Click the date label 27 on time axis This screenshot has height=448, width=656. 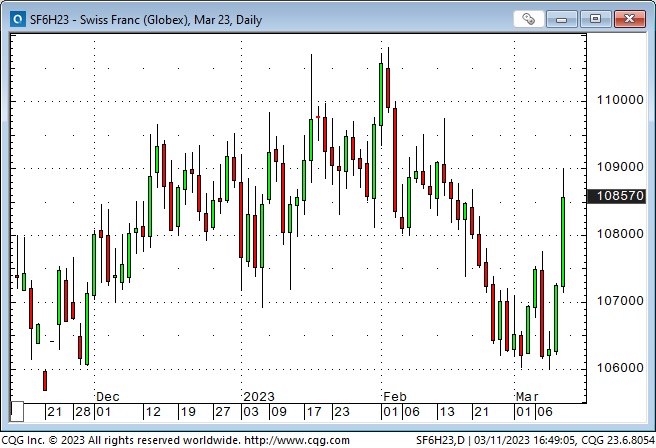[x=223, y=412]
